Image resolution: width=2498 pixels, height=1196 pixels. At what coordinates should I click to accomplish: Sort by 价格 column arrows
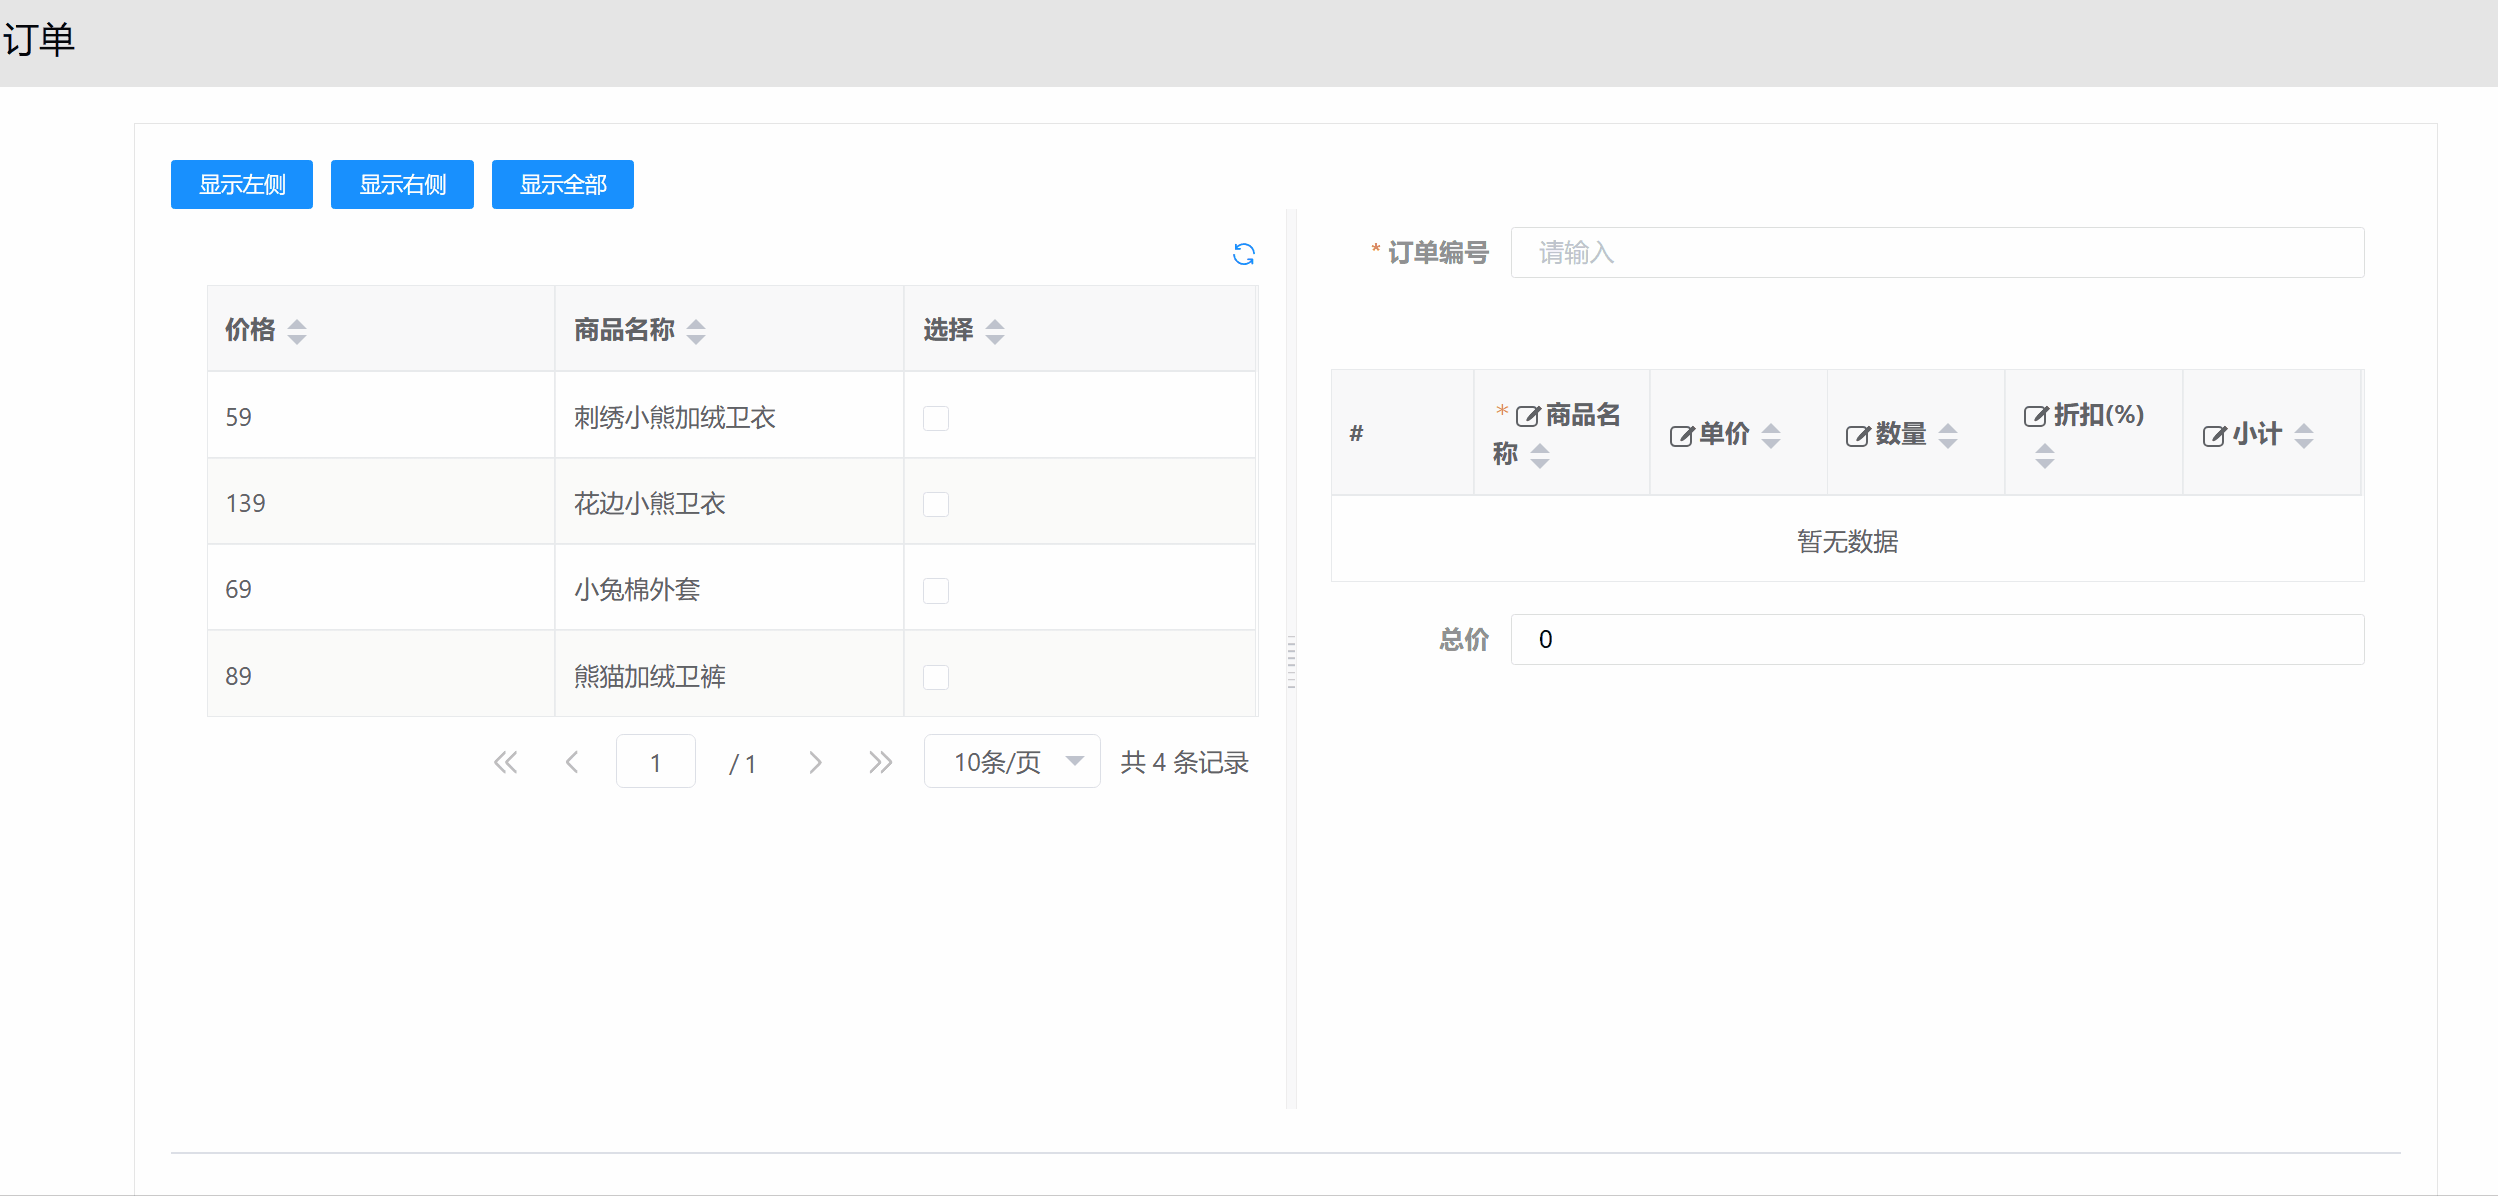[x=297, y=331]
